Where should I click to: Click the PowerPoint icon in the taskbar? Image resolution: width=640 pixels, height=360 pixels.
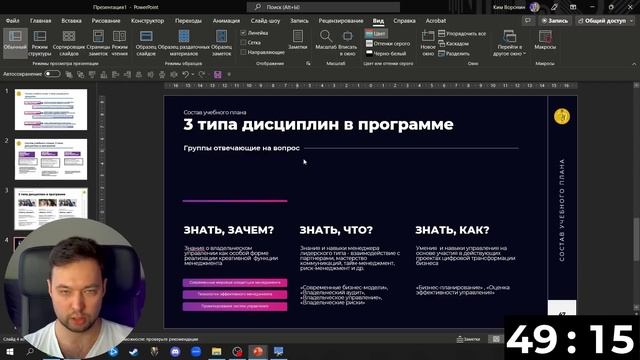258,351
